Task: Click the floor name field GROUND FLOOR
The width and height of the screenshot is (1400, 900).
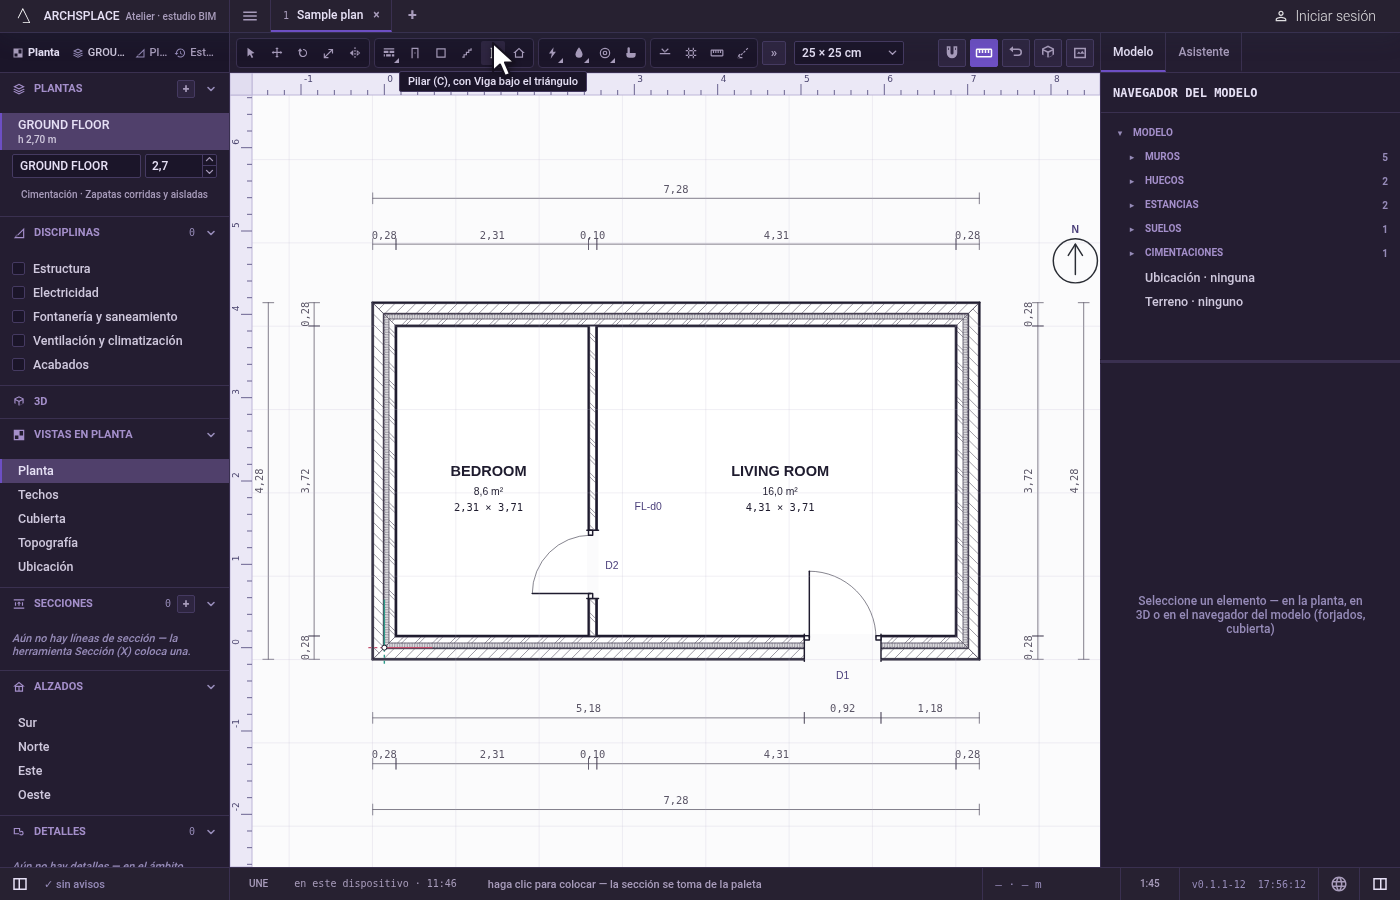Action: 76,166
